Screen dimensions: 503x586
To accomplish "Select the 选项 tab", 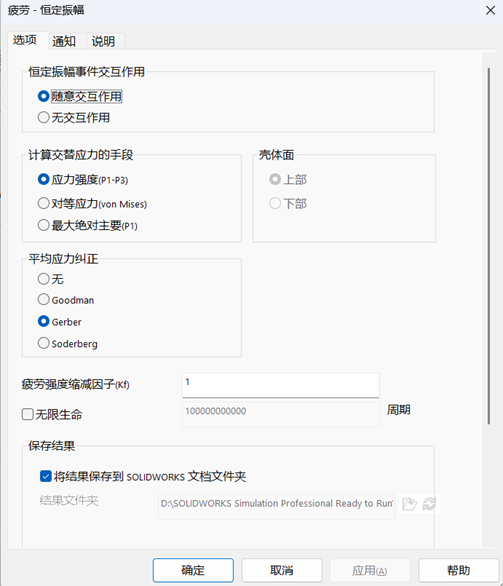I will (x=25, y=40).
